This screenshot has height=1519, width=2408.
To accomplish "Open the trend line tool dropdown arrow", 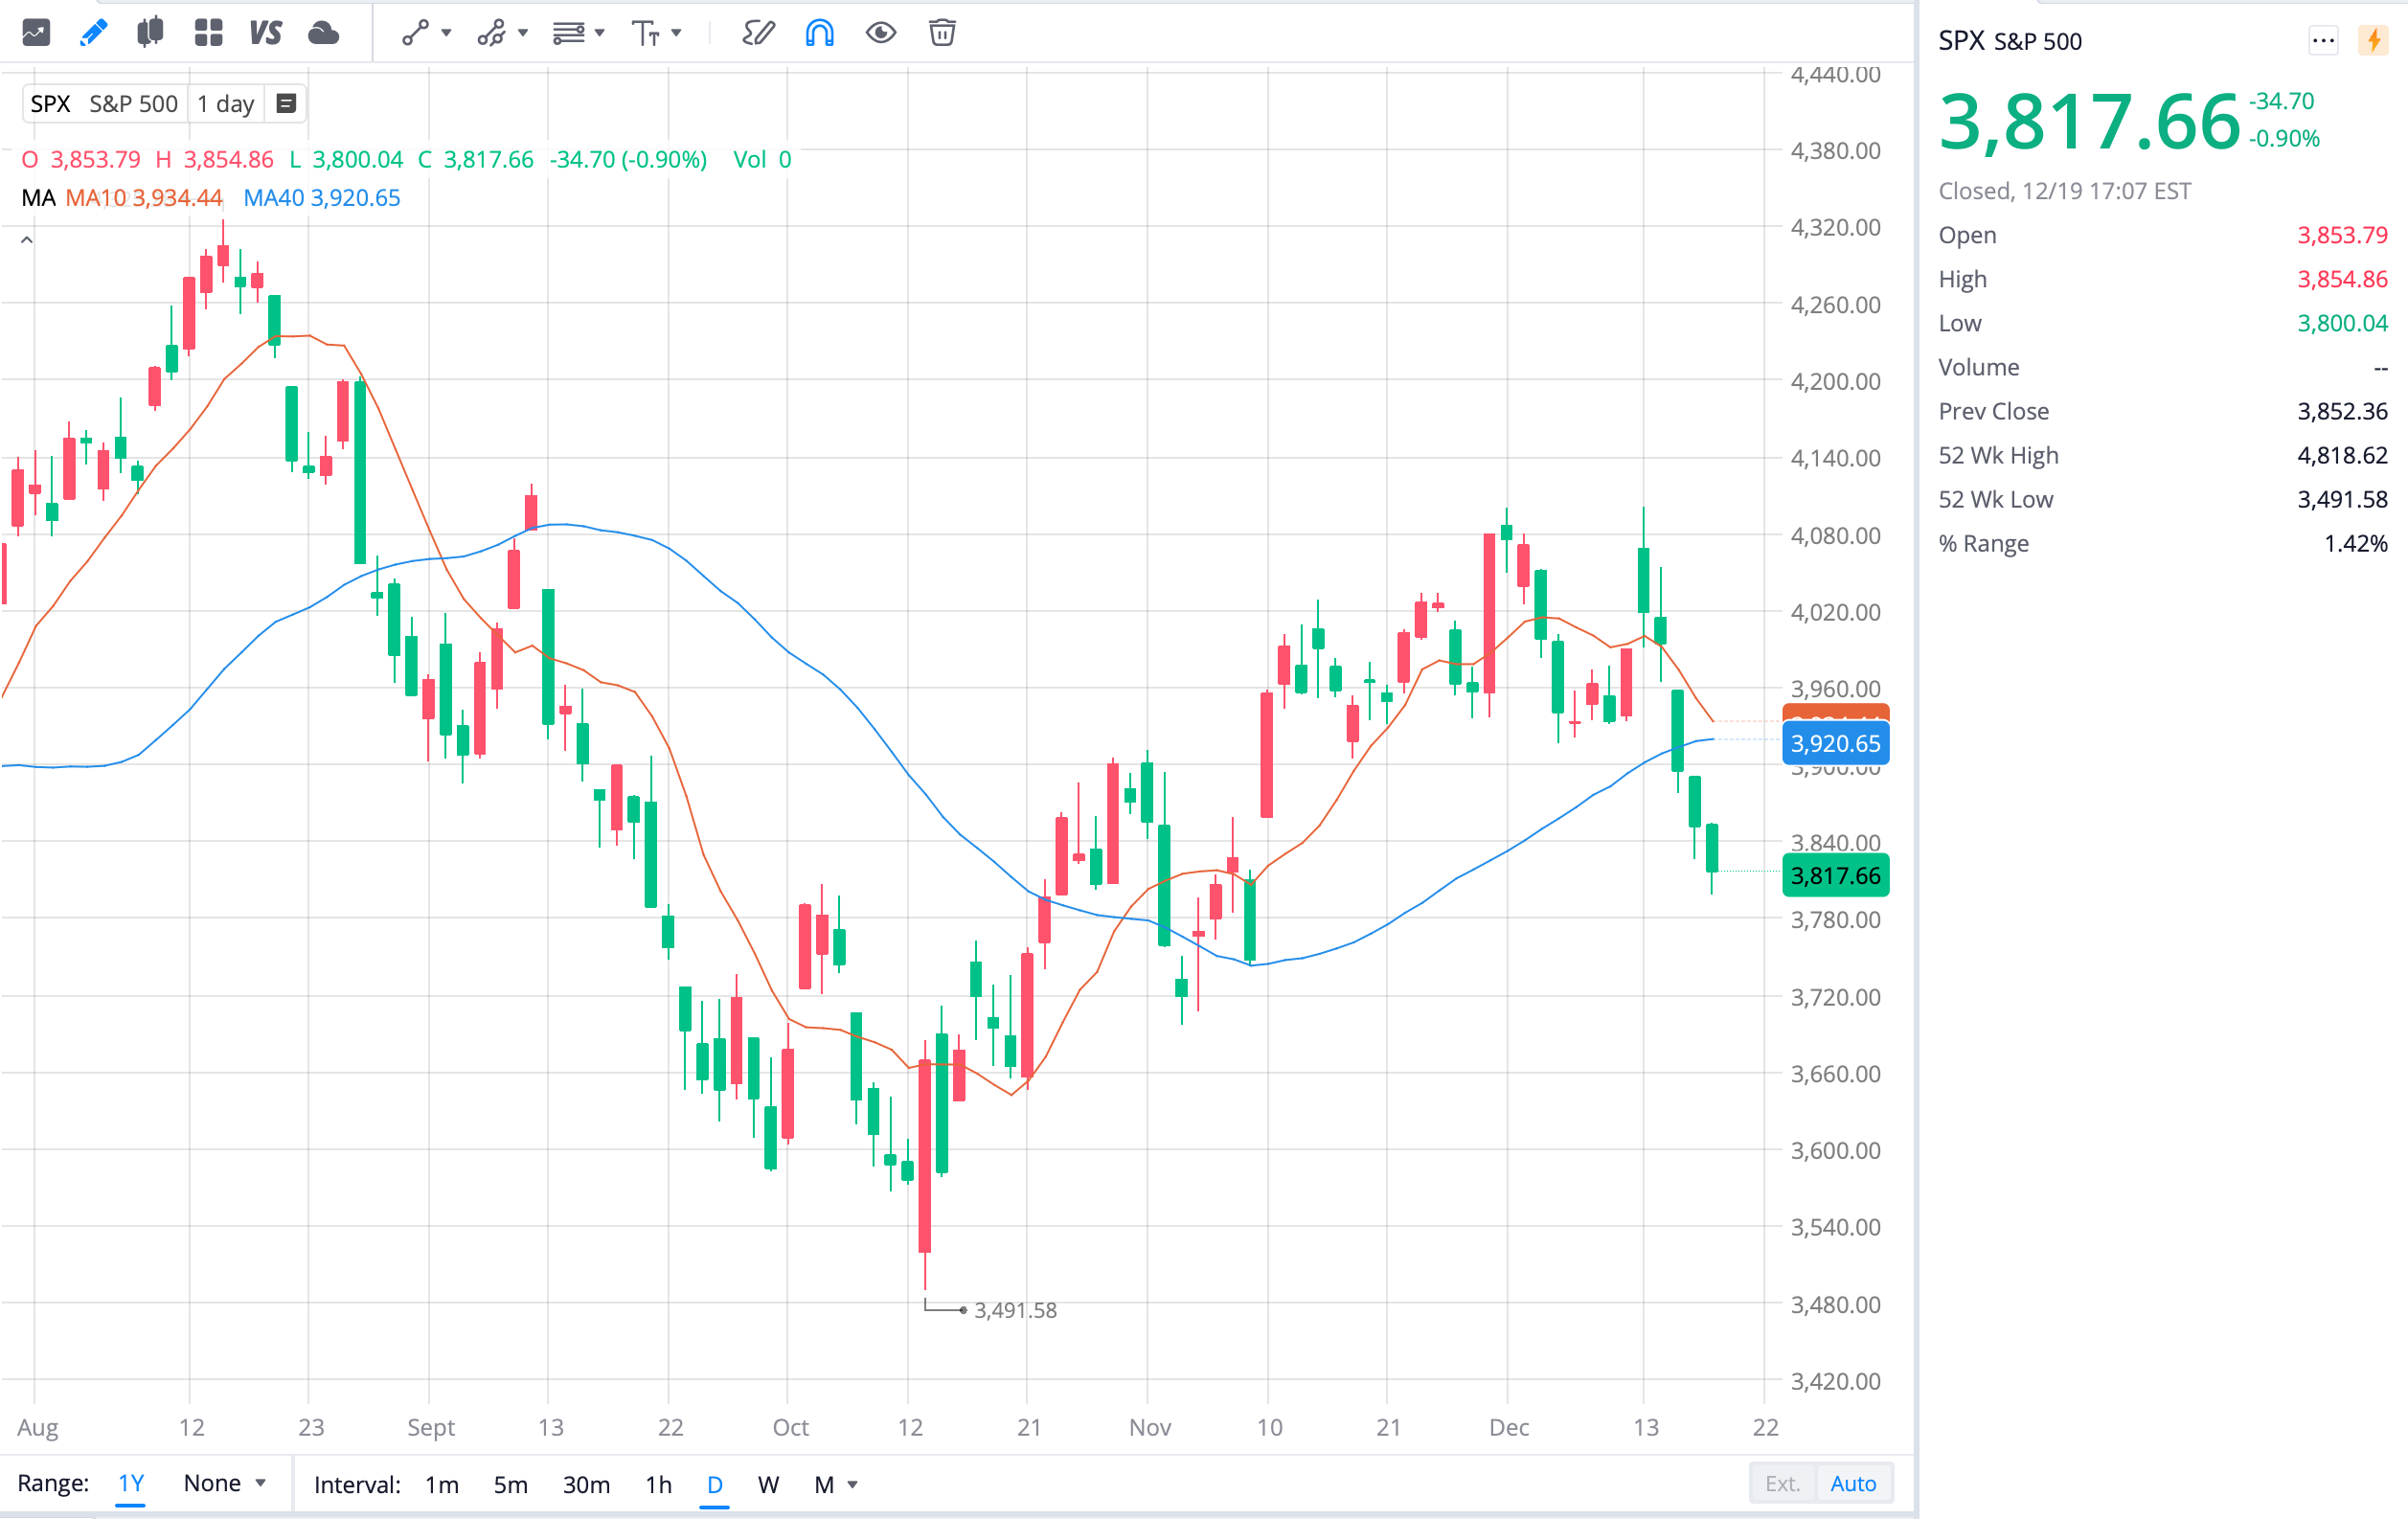I will coord(446,33).
